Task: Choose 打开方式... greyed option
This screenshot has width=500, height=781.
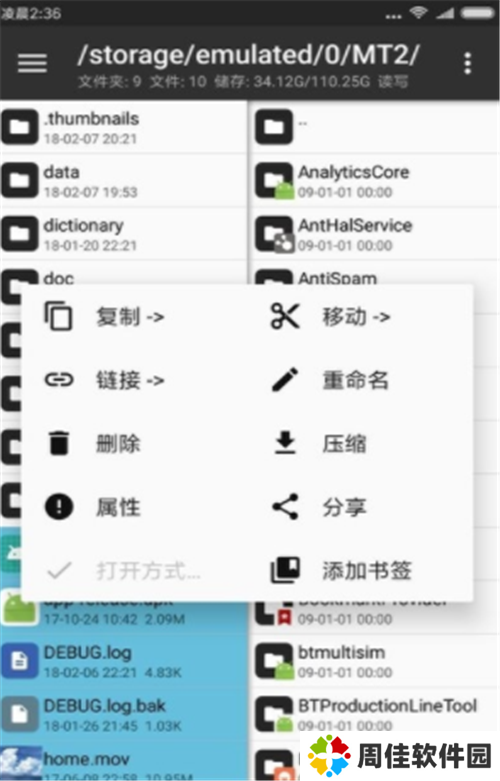Action: click(148, 571)
